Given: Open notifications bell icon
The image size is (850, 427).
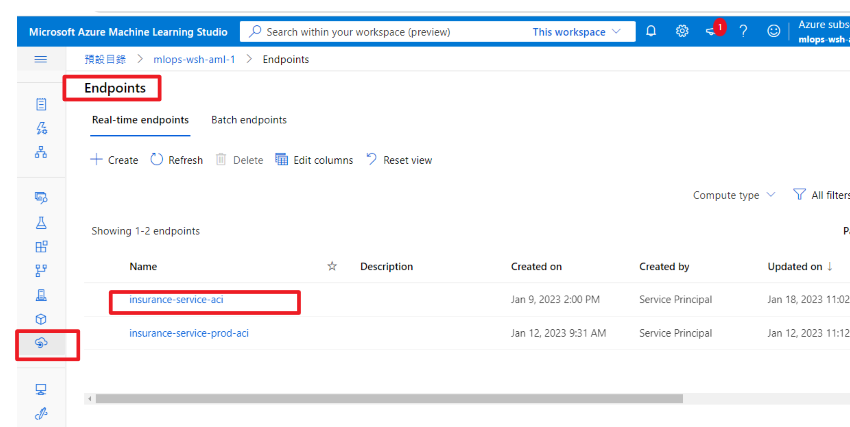Looking at the screenshot, I should [651, 31].
